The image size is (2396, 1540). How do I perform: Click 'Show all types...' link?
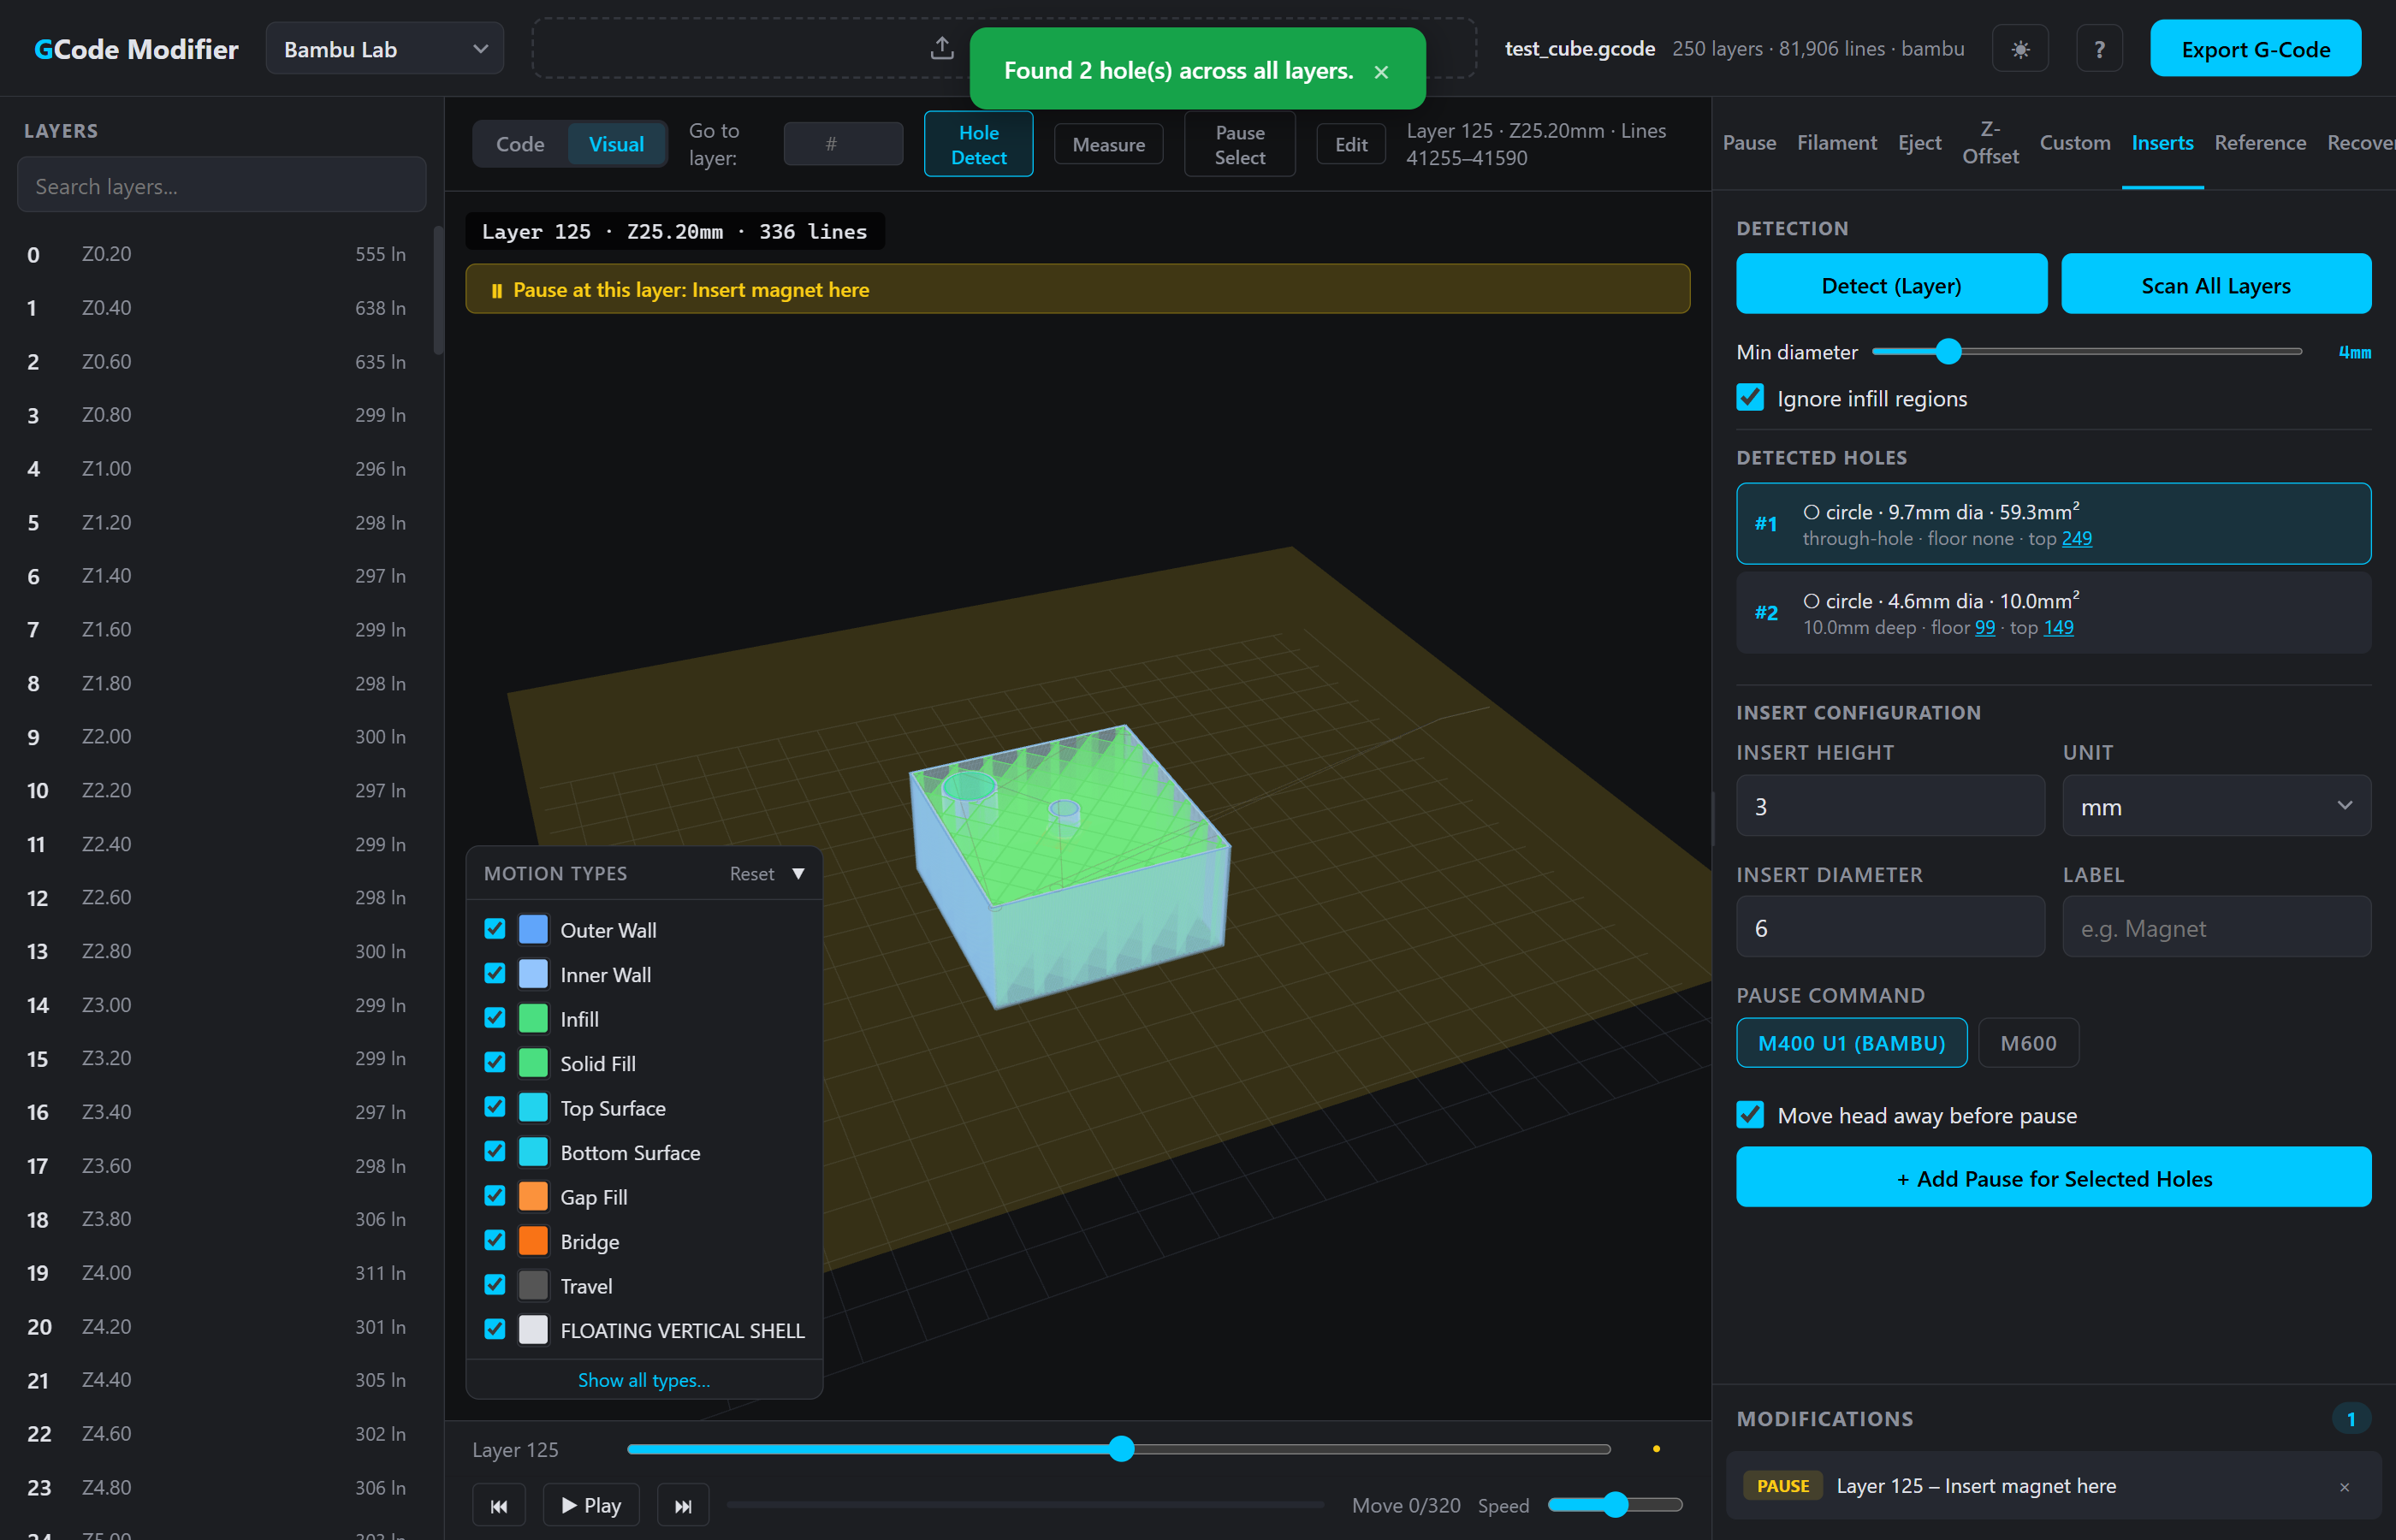(644, 1380)
